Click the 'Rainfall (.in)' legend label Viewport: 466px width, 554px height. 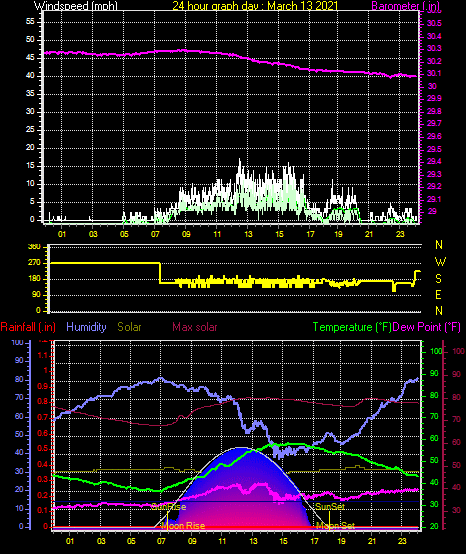28,327
